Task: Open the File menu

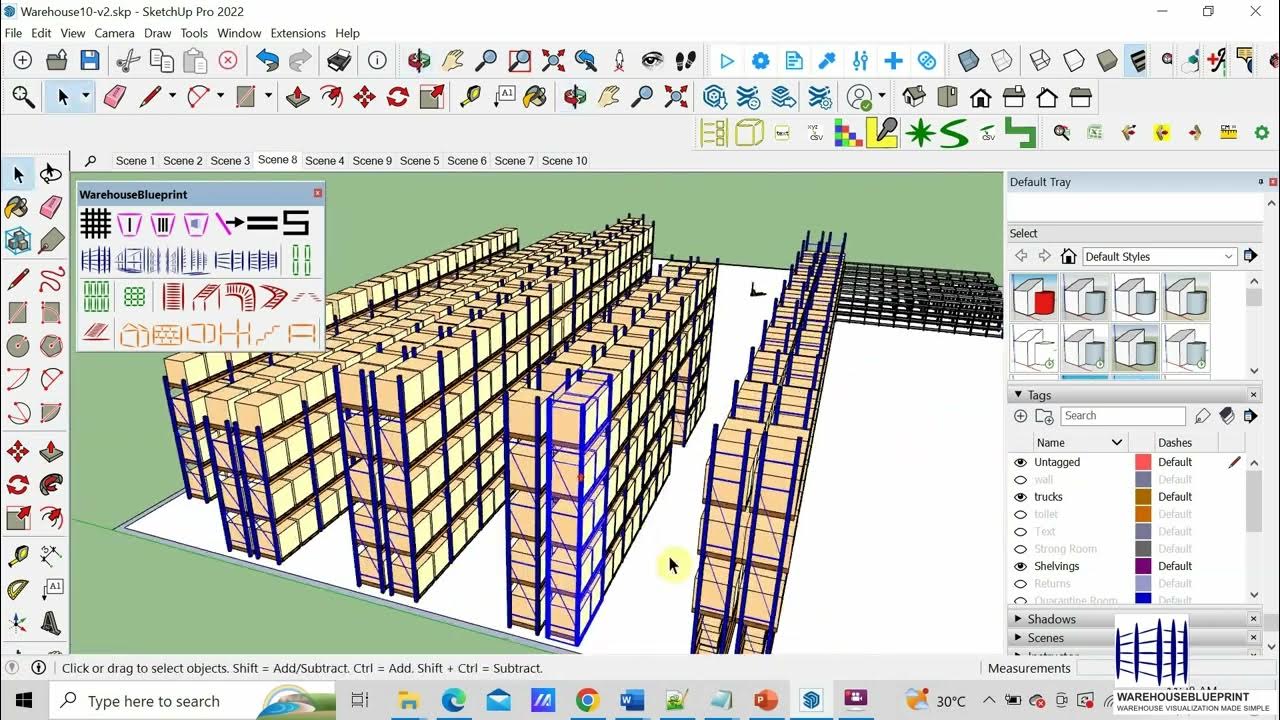Action: 13,33
